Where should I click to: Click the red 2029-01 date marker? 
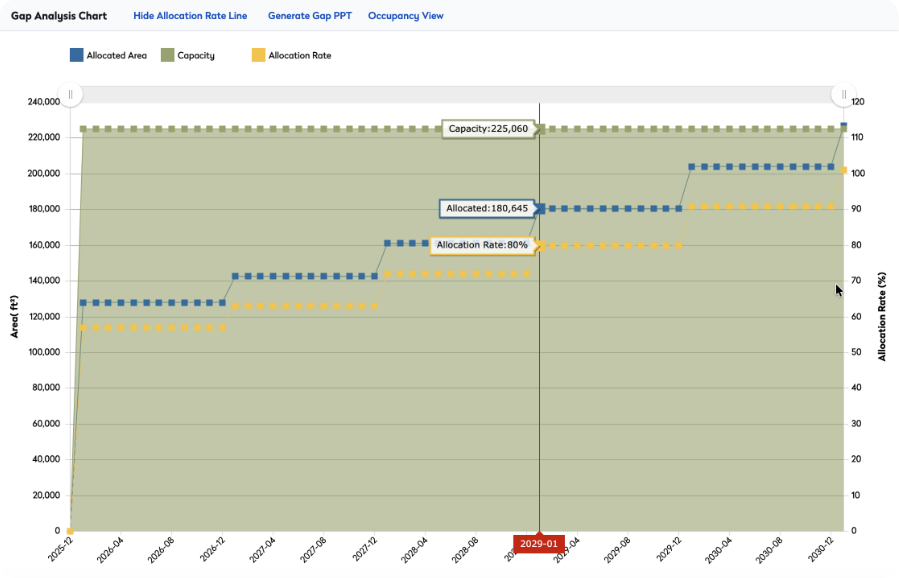pos(539,544)
